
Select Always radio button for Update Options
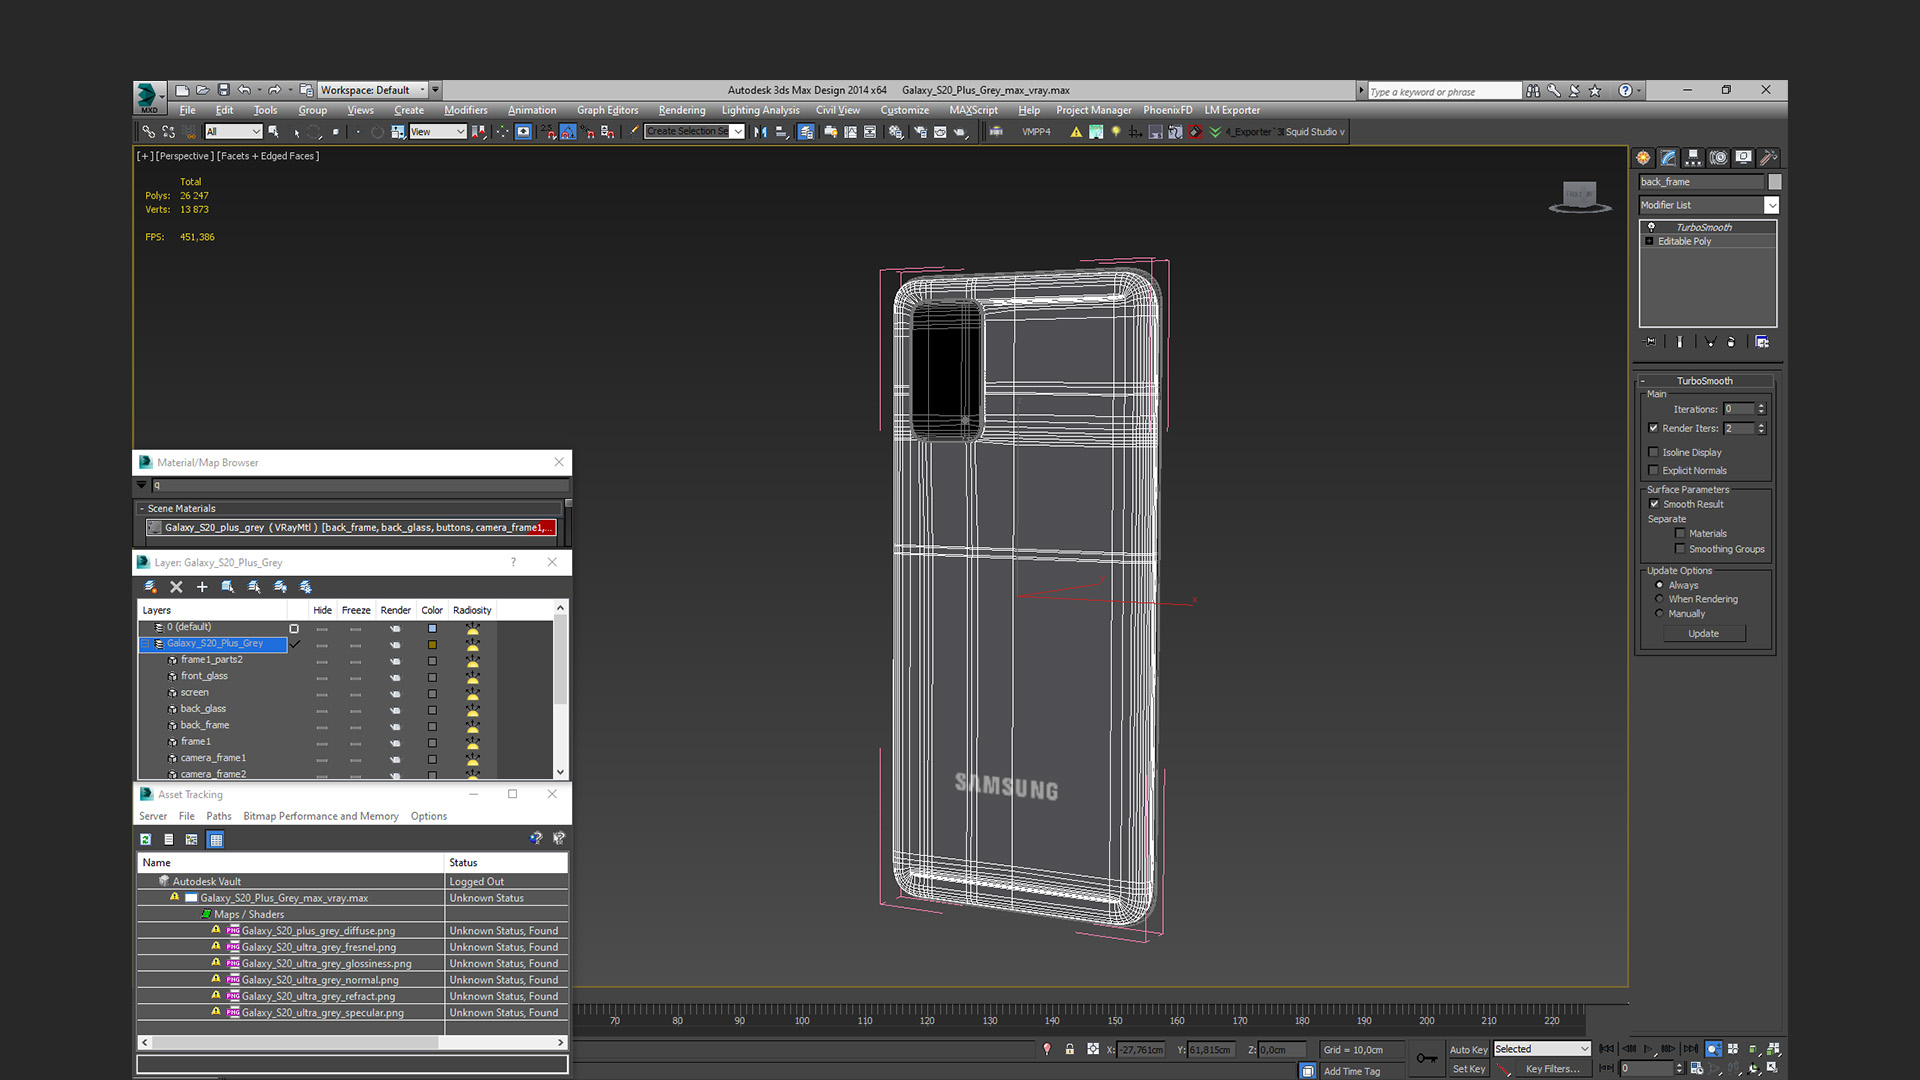tap(1659, 584)
